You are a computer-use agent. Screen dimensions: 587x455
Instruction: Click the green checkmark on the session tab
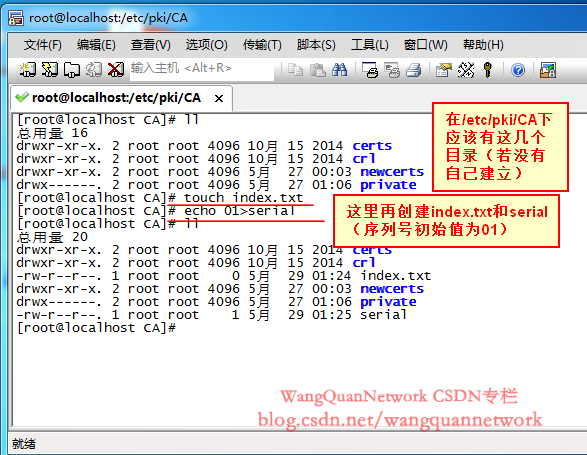click(x=22, y=97)
